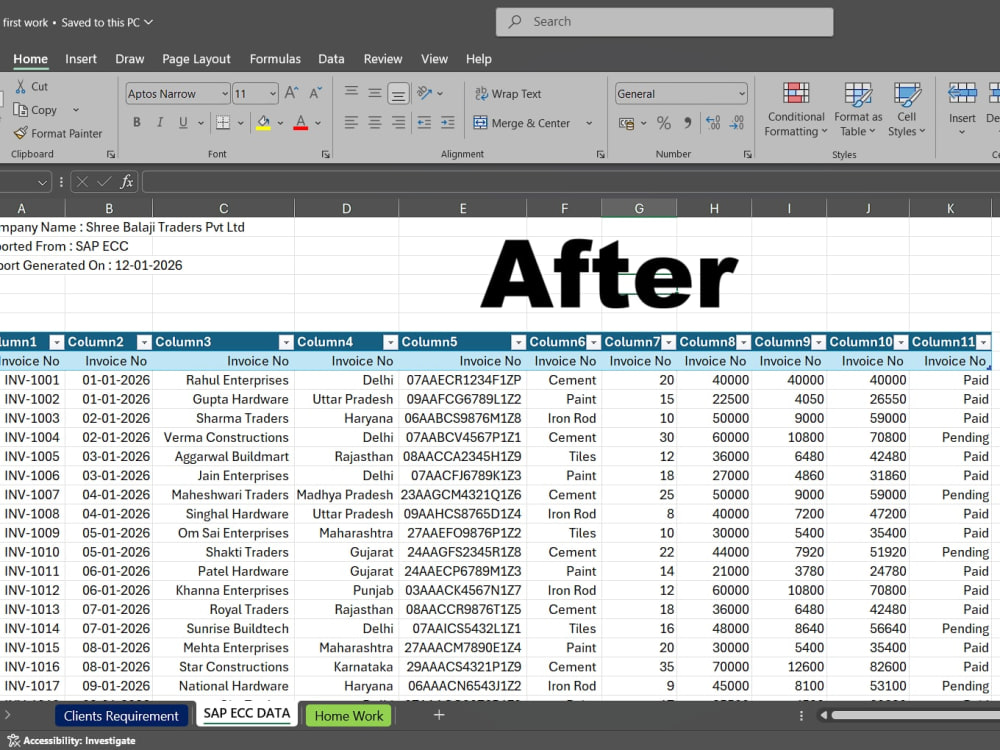Apply the Borders icon
This screenshot has width=1000, height=750.
tap(223, 122)
